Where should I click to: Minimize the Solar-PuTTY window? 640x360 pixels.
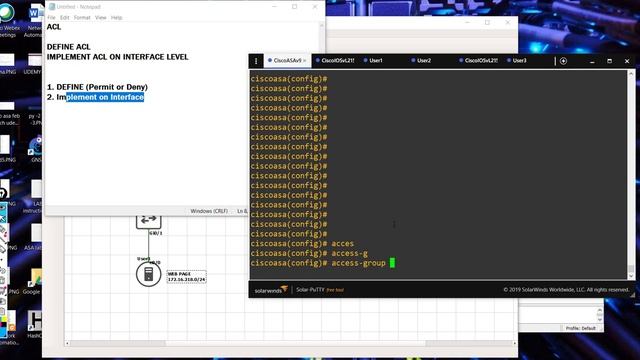point(592,61)
